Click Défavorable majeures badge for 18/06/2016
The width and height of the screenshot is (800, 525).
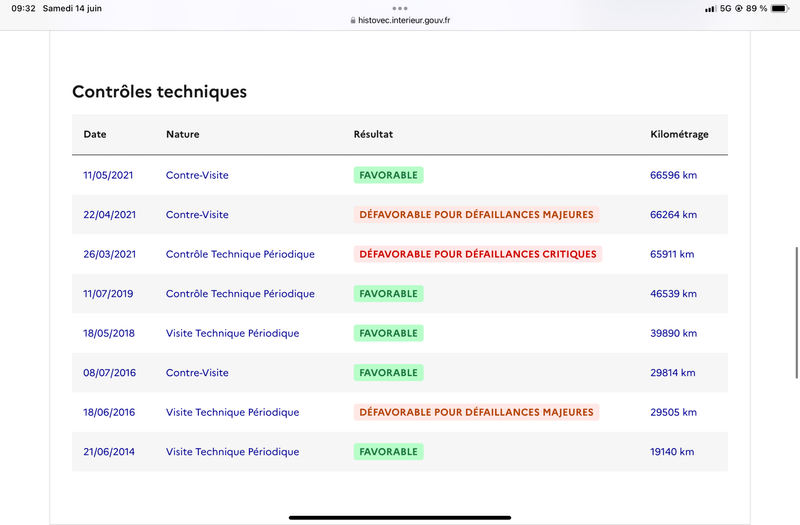[x=476, y=412]
